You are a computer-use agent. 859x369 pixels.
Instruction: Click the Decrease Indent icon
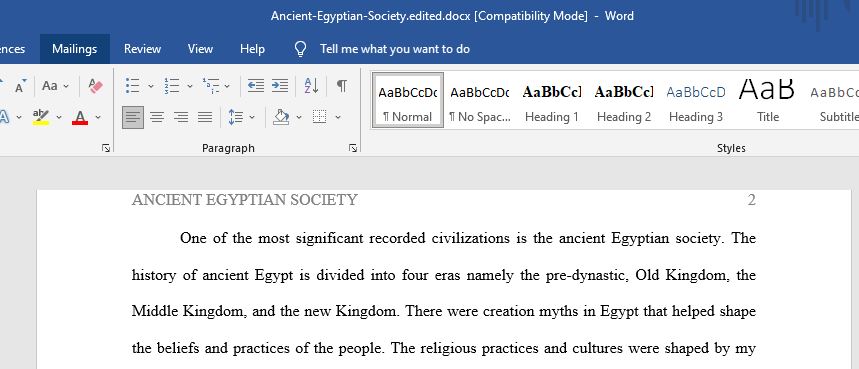coord(256,85)
